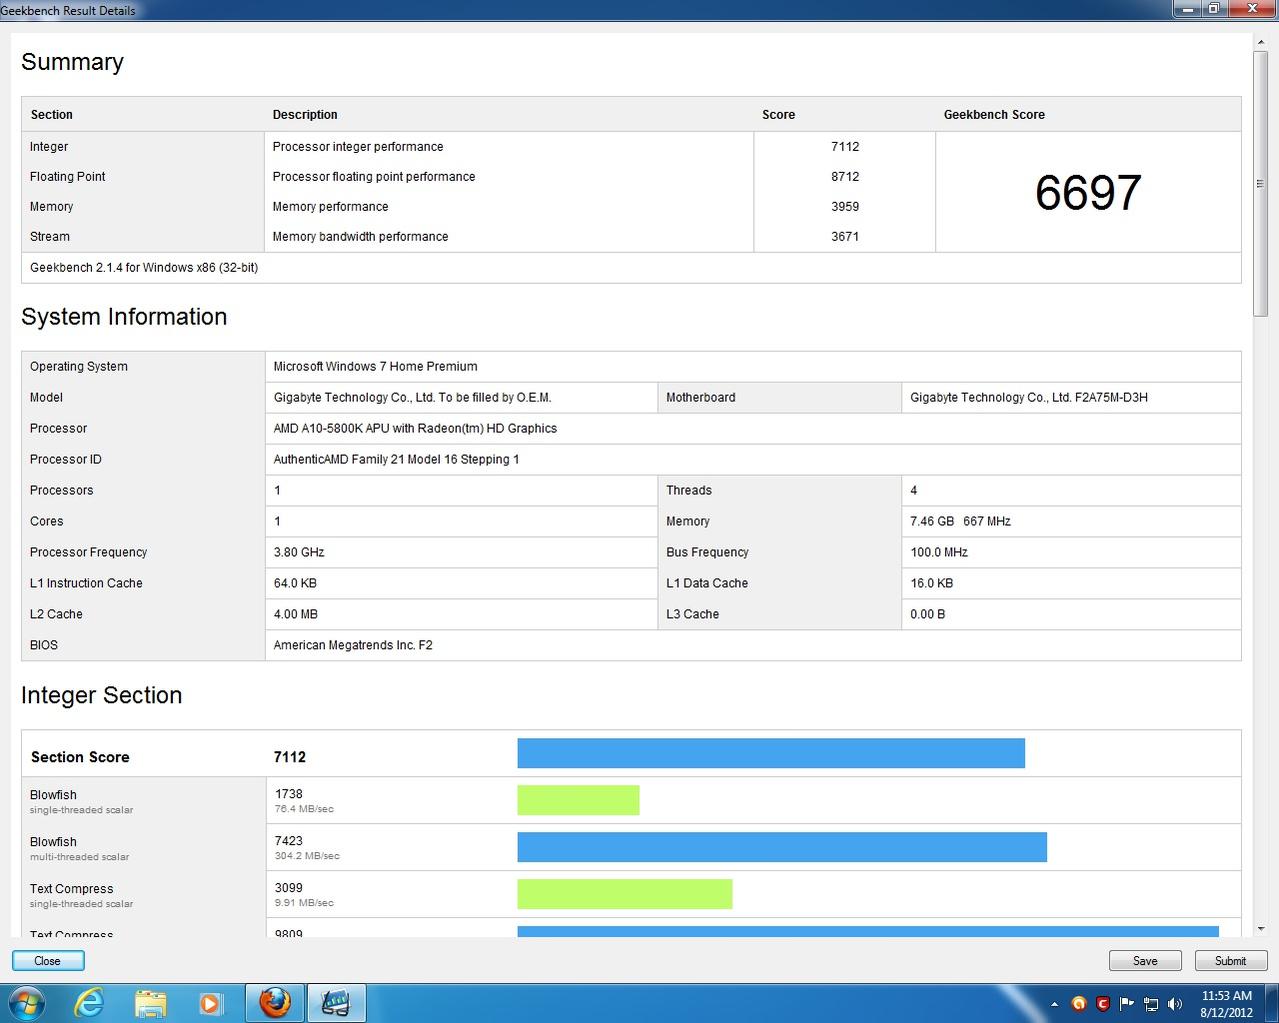Select processor frequency '3.80 GHz'
Image resolution: width=1279 pixels, height=1023 pixels.
(299, 552)
